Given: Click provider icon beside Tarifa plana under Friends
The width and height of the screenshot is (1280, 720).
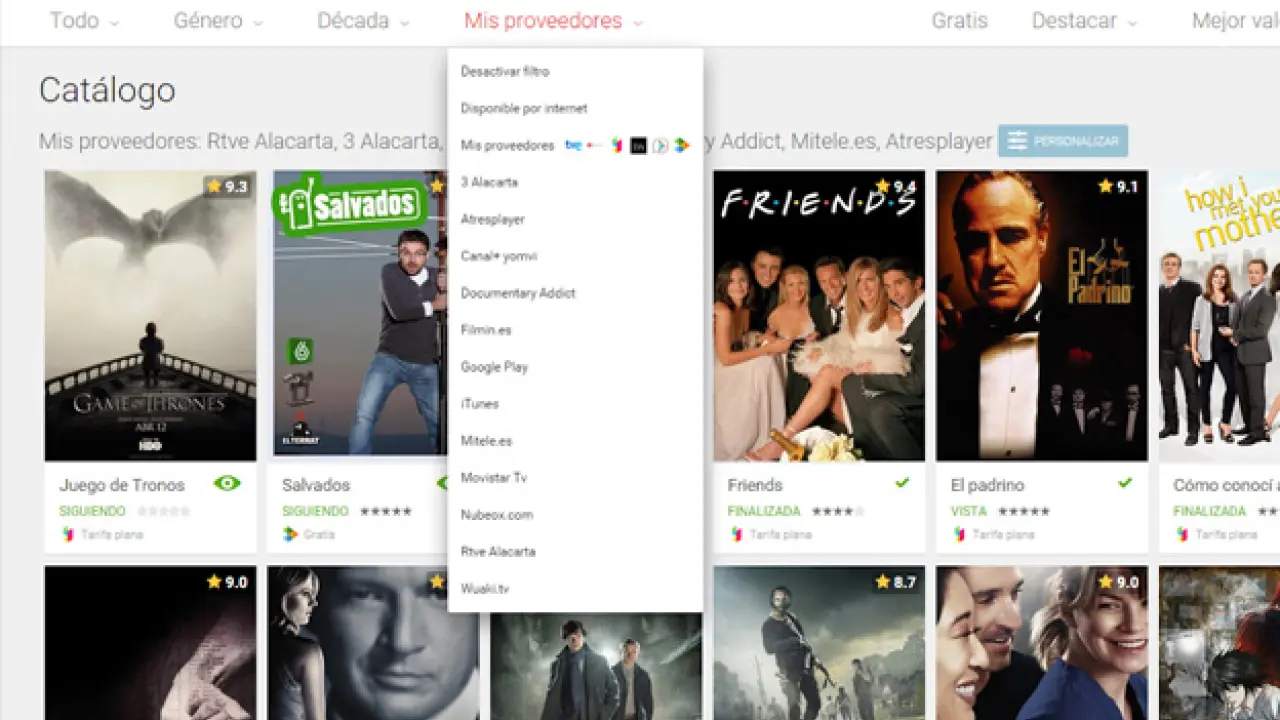Looking at the screenshot, I should coord(737,534).
